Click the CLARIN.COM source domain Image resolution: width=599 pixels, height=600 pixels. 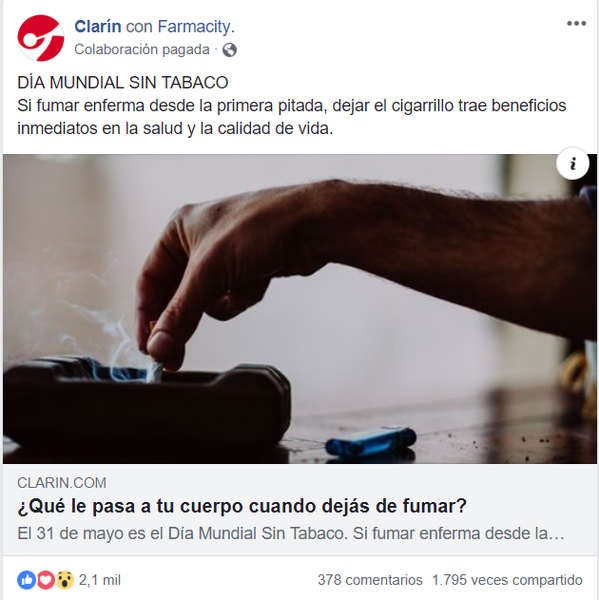62,483
